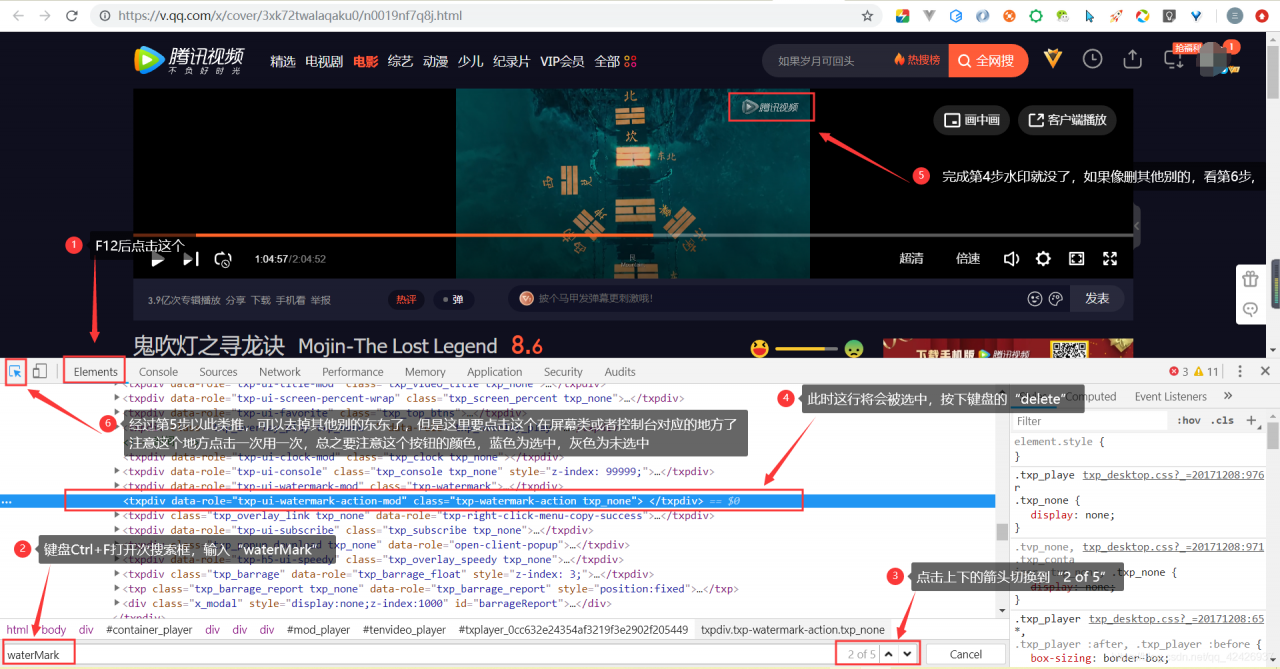Click Cancel in DevTools search bar
This screenshot has height=669, width=1280.
click(965, 654)
